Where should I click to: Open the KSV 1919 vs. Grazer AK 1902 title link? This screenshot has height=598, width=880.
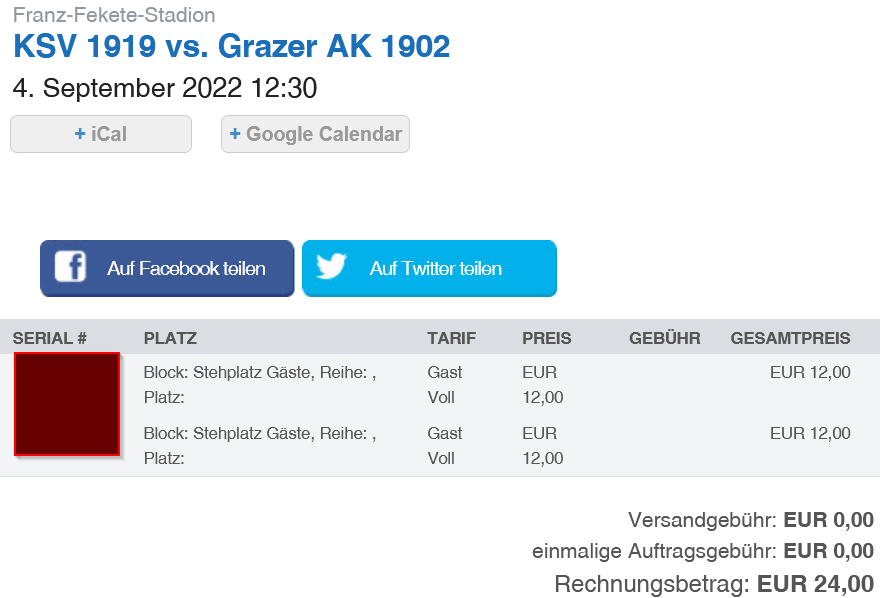click(231, 46)
